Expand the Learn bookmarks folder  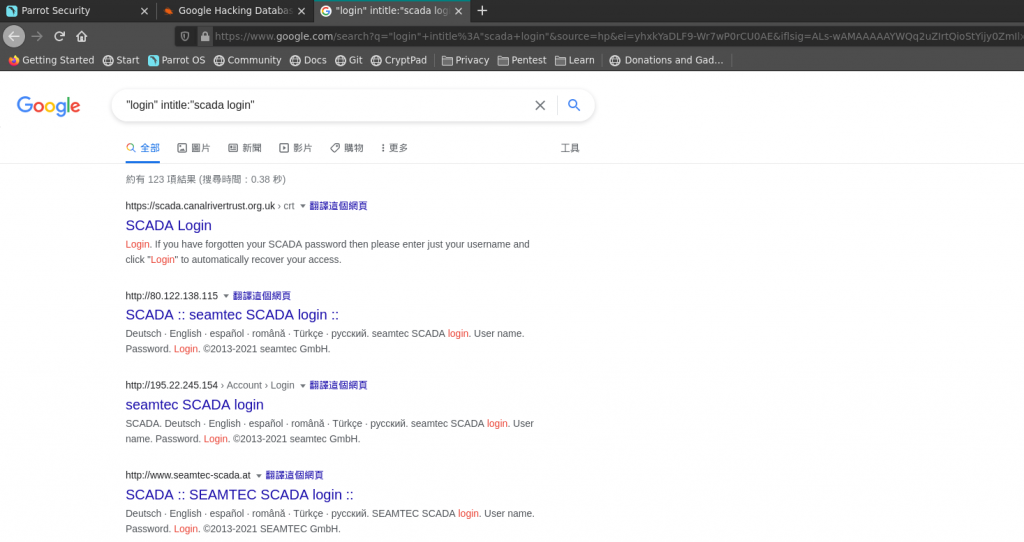575,60
